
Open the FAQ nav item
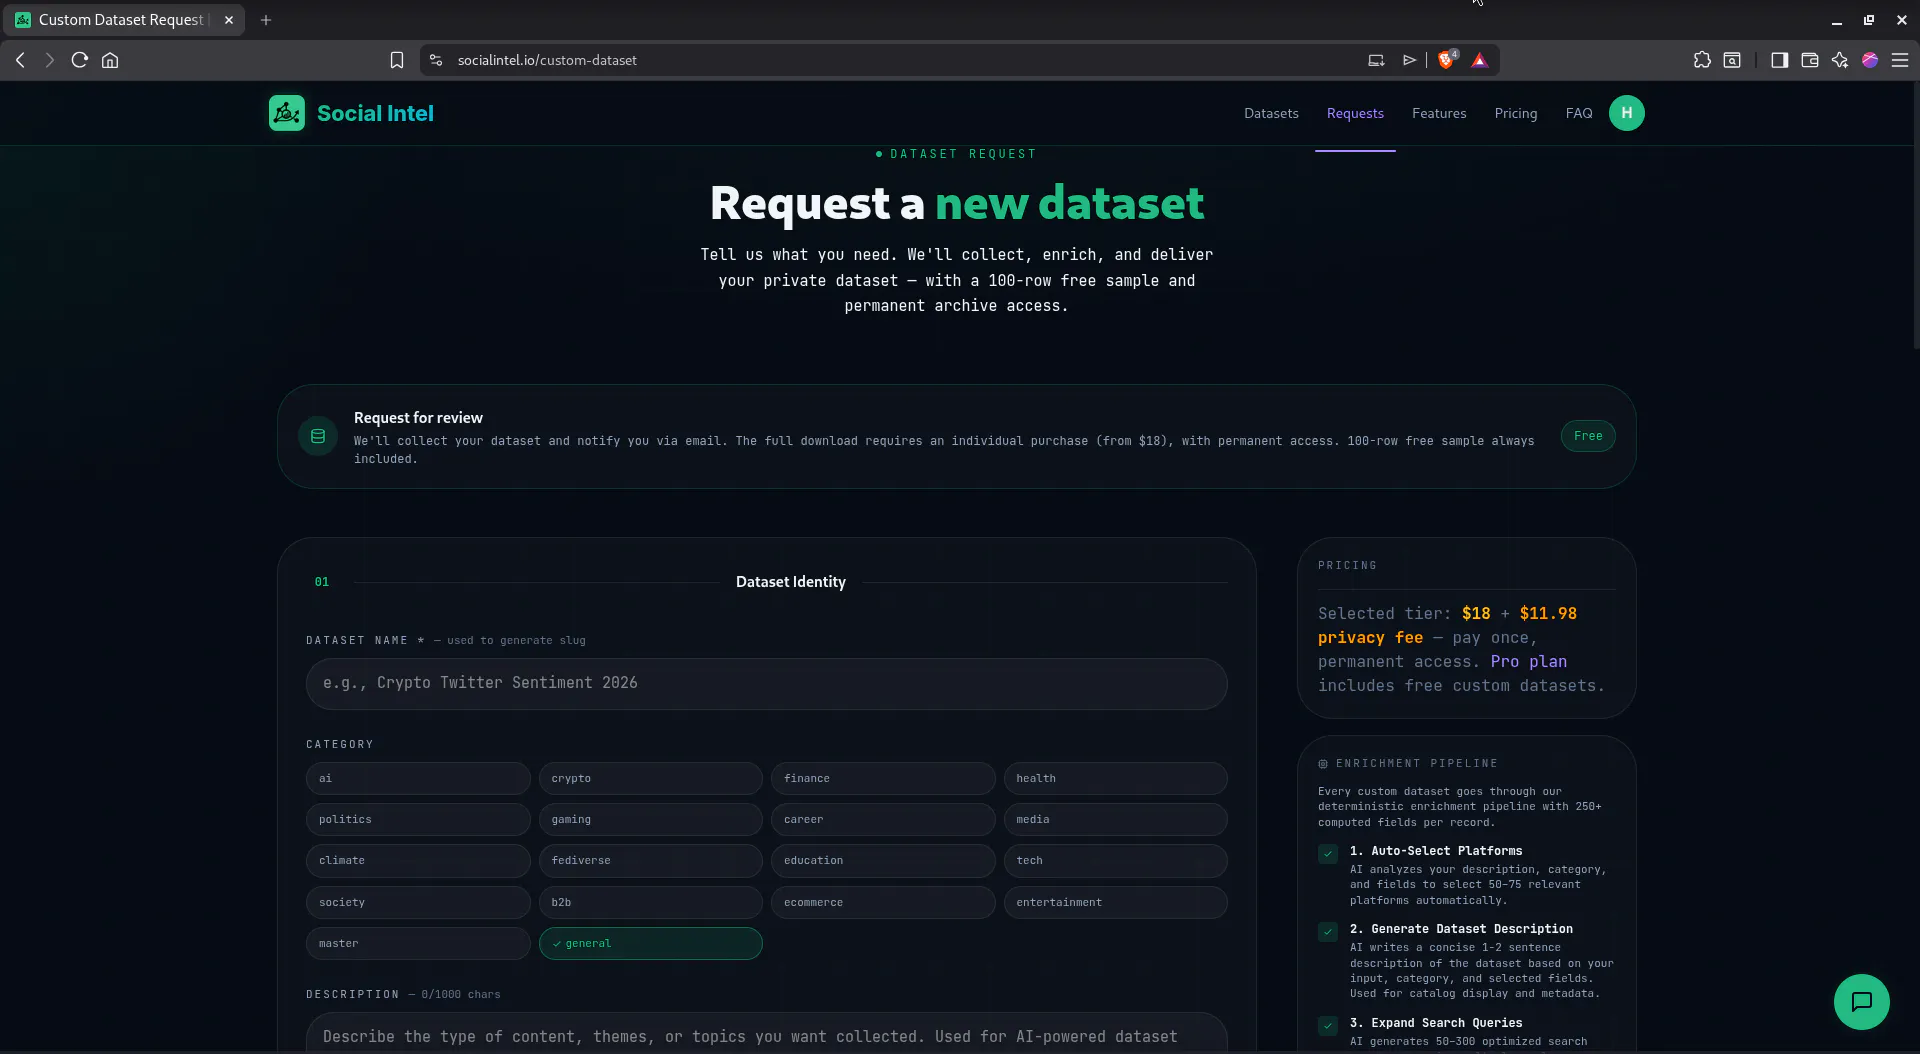coord(1578,113)
